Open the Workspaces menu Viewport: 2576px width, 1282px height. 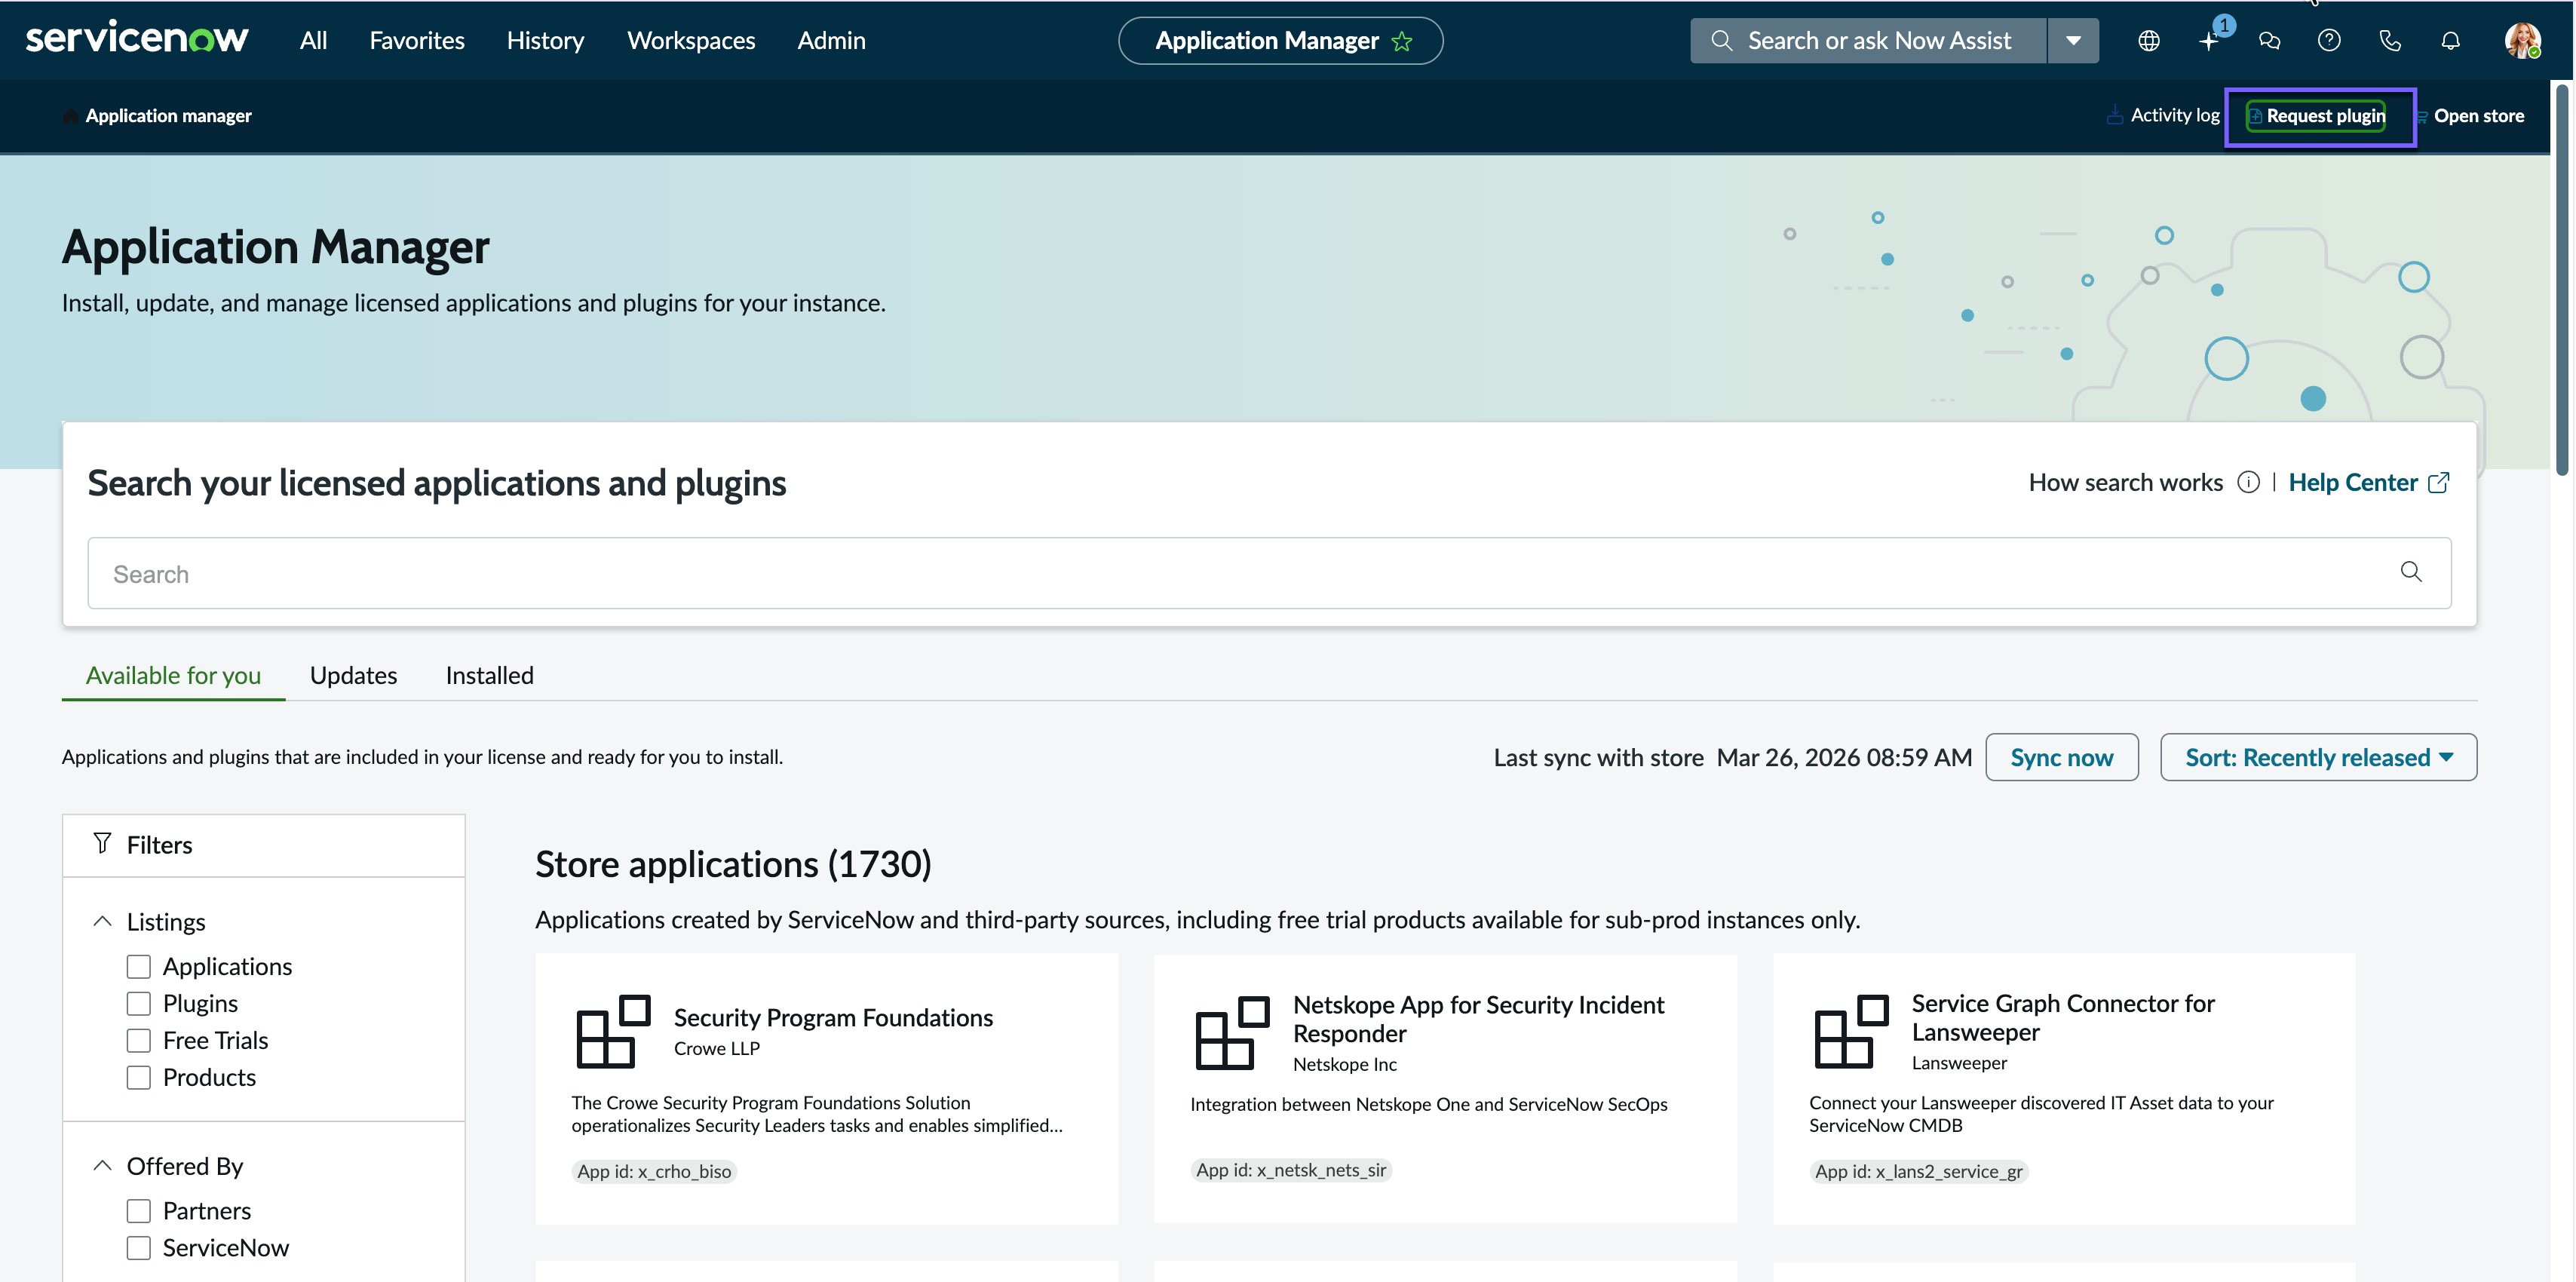pyautogui.click(x=691, y=41)
